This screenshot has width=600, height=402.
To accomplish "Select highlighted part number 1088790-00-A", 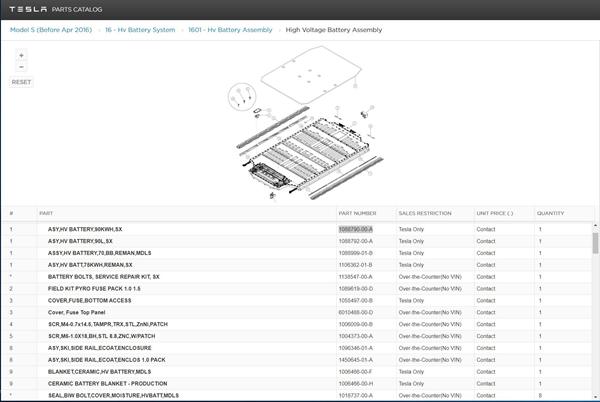I will point(356,229).
